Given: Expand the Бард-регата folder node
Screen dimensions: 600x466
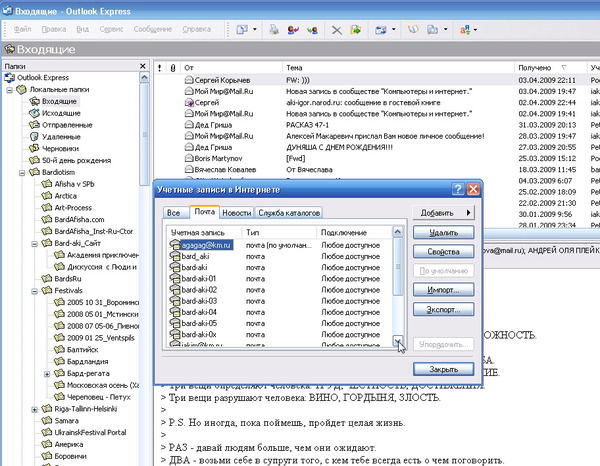Looking at the screenshot, I should (47, 374).
